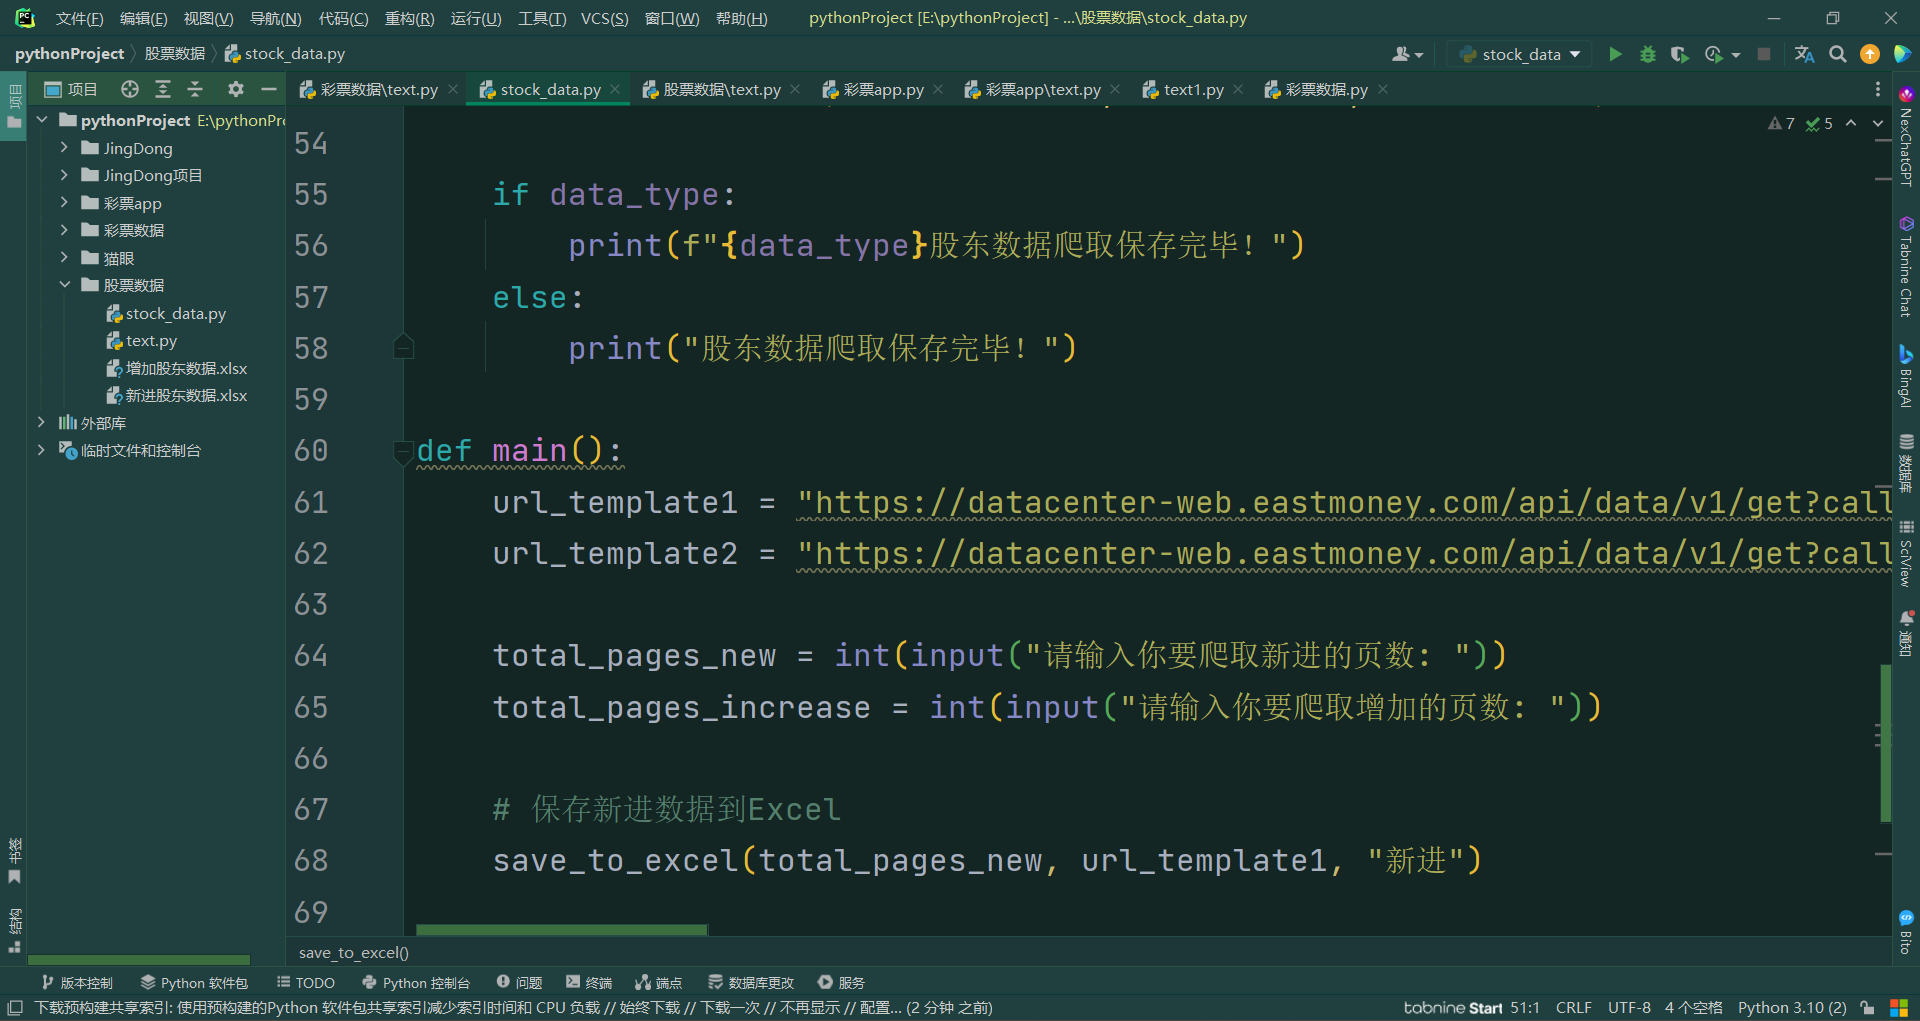Change line separator CRLF in status bar
Image resolution: width=1920 pixels, height=1021 pixels.
(1573, 1008)
